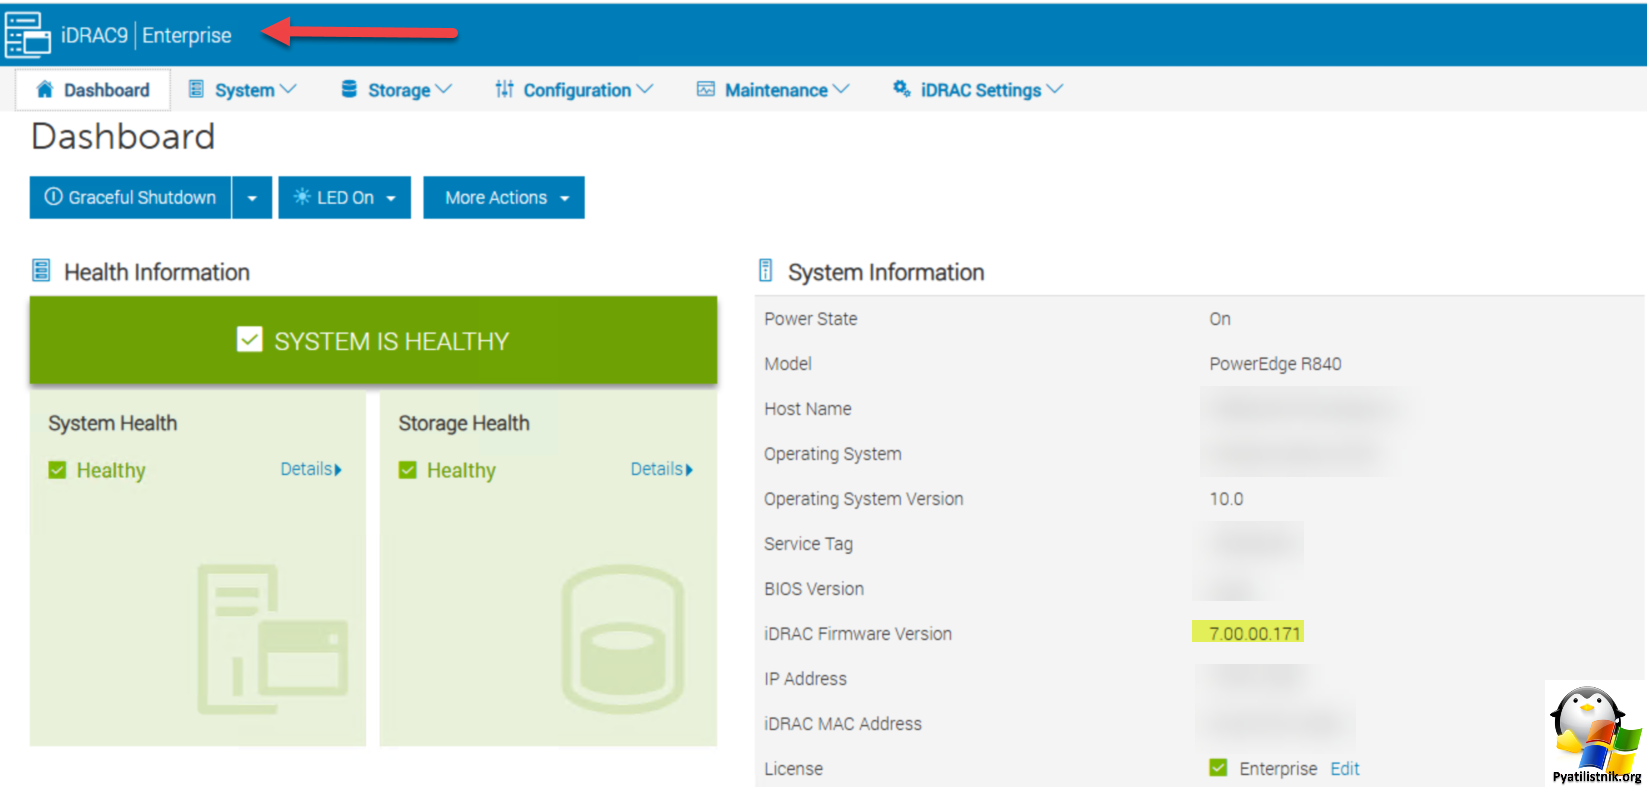Click the Maintenance monitor icon
Screen dimensions: 1647x787
[x=706, y=89]
